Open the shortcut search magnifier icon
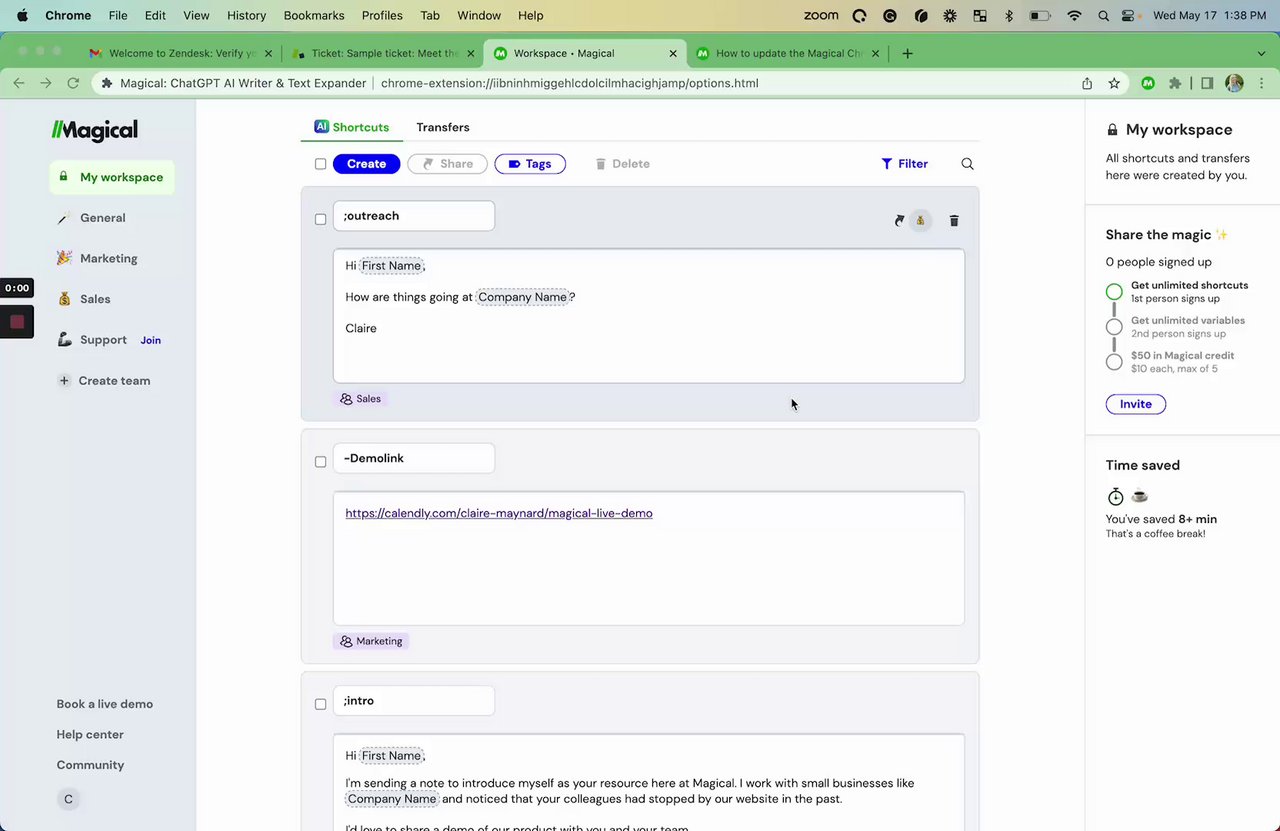1280x831 pixels. (967, 164)
